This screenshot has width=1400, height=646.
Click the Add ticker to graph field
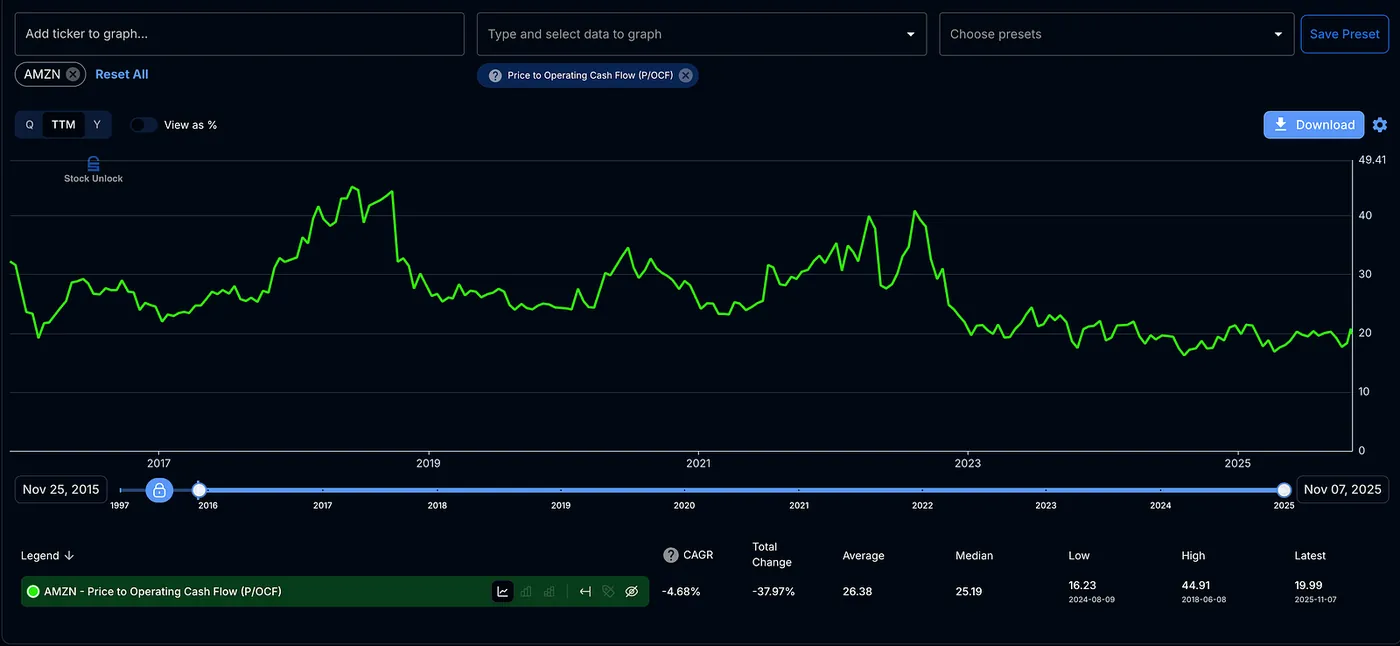pyautogui.click(x=239, y=34)
